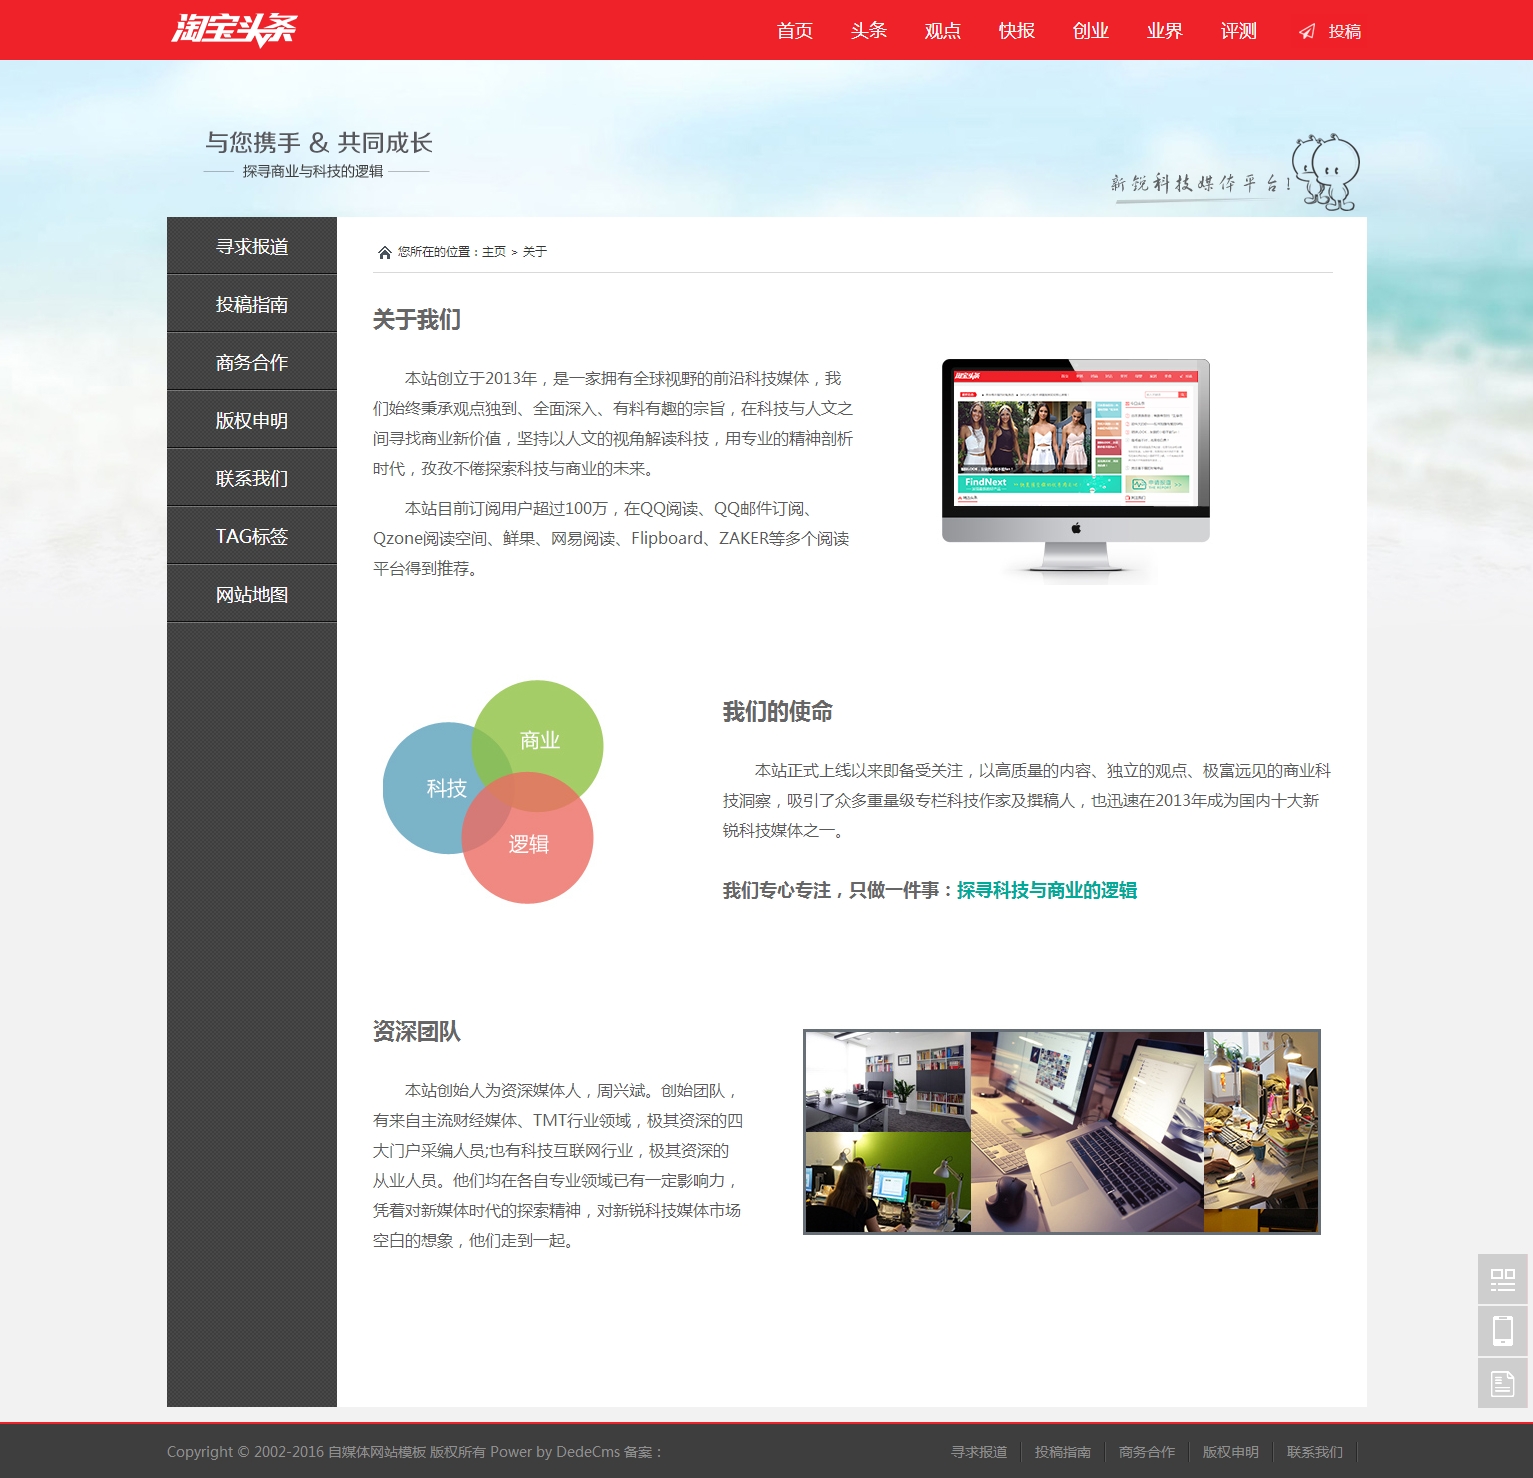Open the QR code floating icon
This screenshot has width=1533, height=1478.
(1502, 1279)
